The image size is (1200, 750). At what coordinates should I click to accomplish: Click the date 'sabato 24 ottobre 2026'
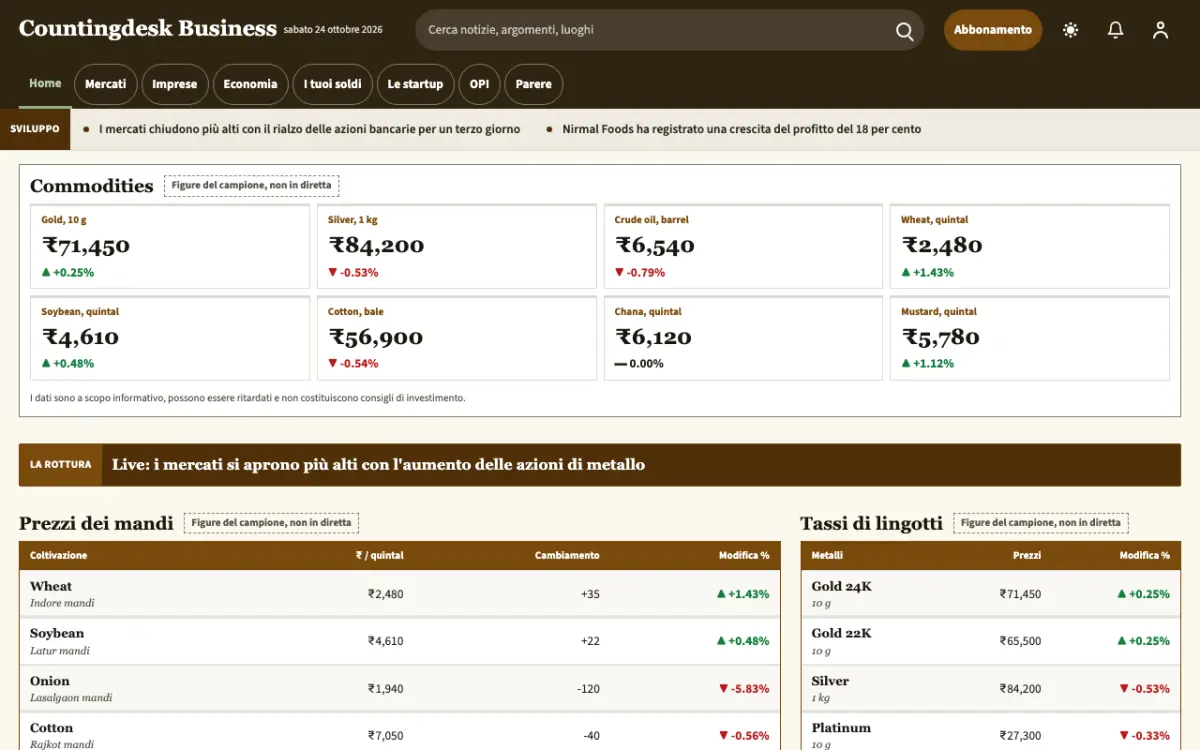click(333, 30)
